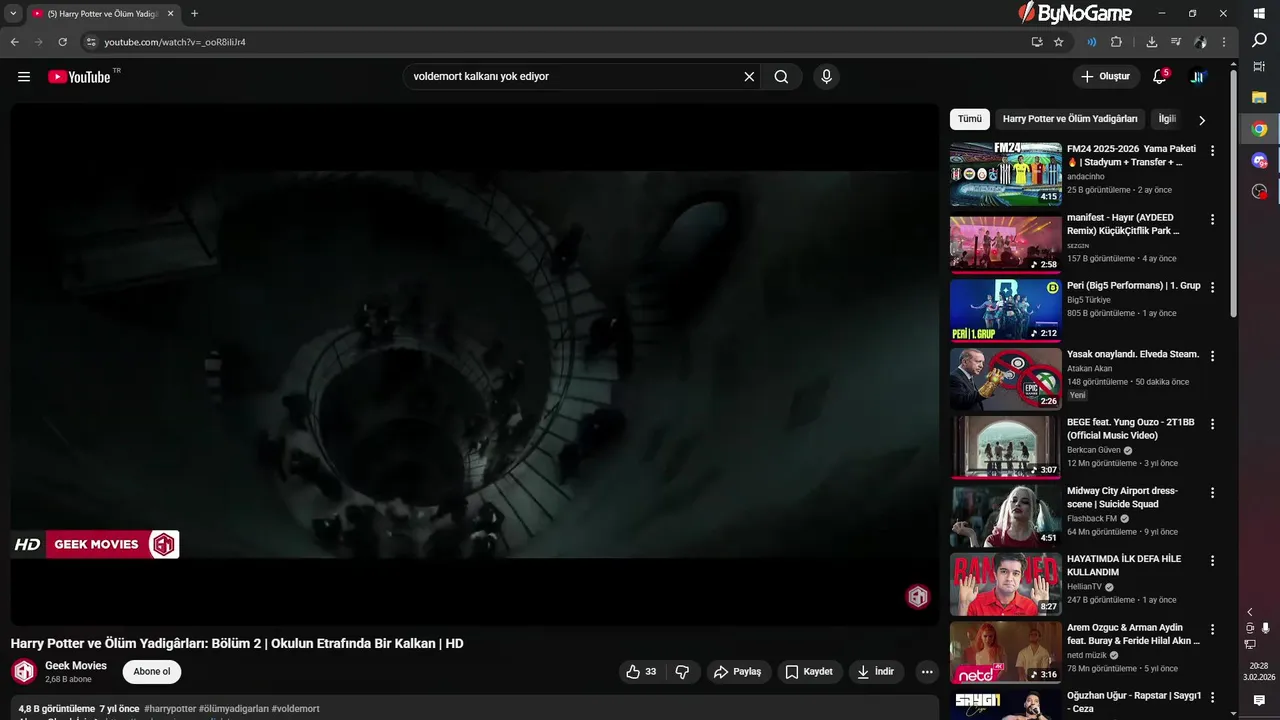The height and width of the screenshot is (720, 1280).
Task: Open the Windows notification center icon
Action: tap(1260, 701)
